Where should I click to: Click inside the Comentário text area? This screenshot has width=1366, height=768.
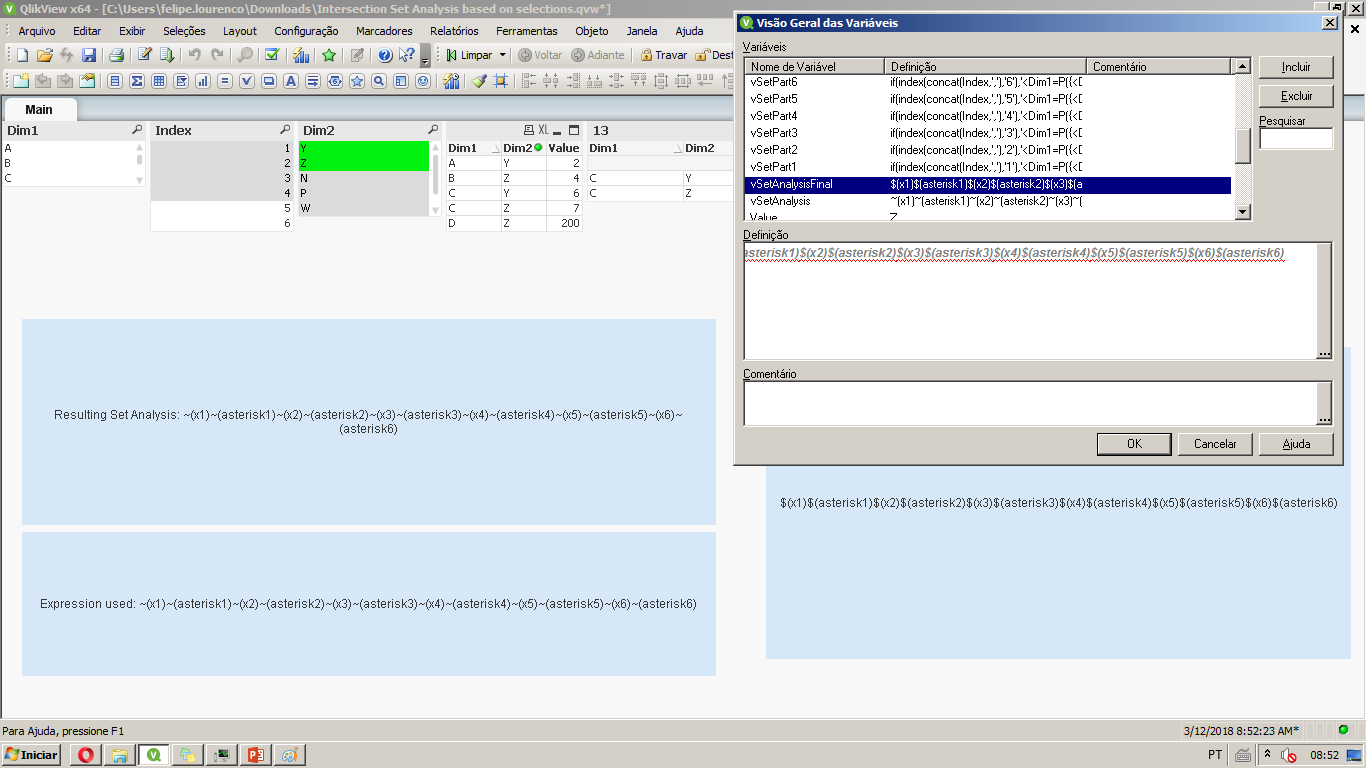coord(1030,403)
